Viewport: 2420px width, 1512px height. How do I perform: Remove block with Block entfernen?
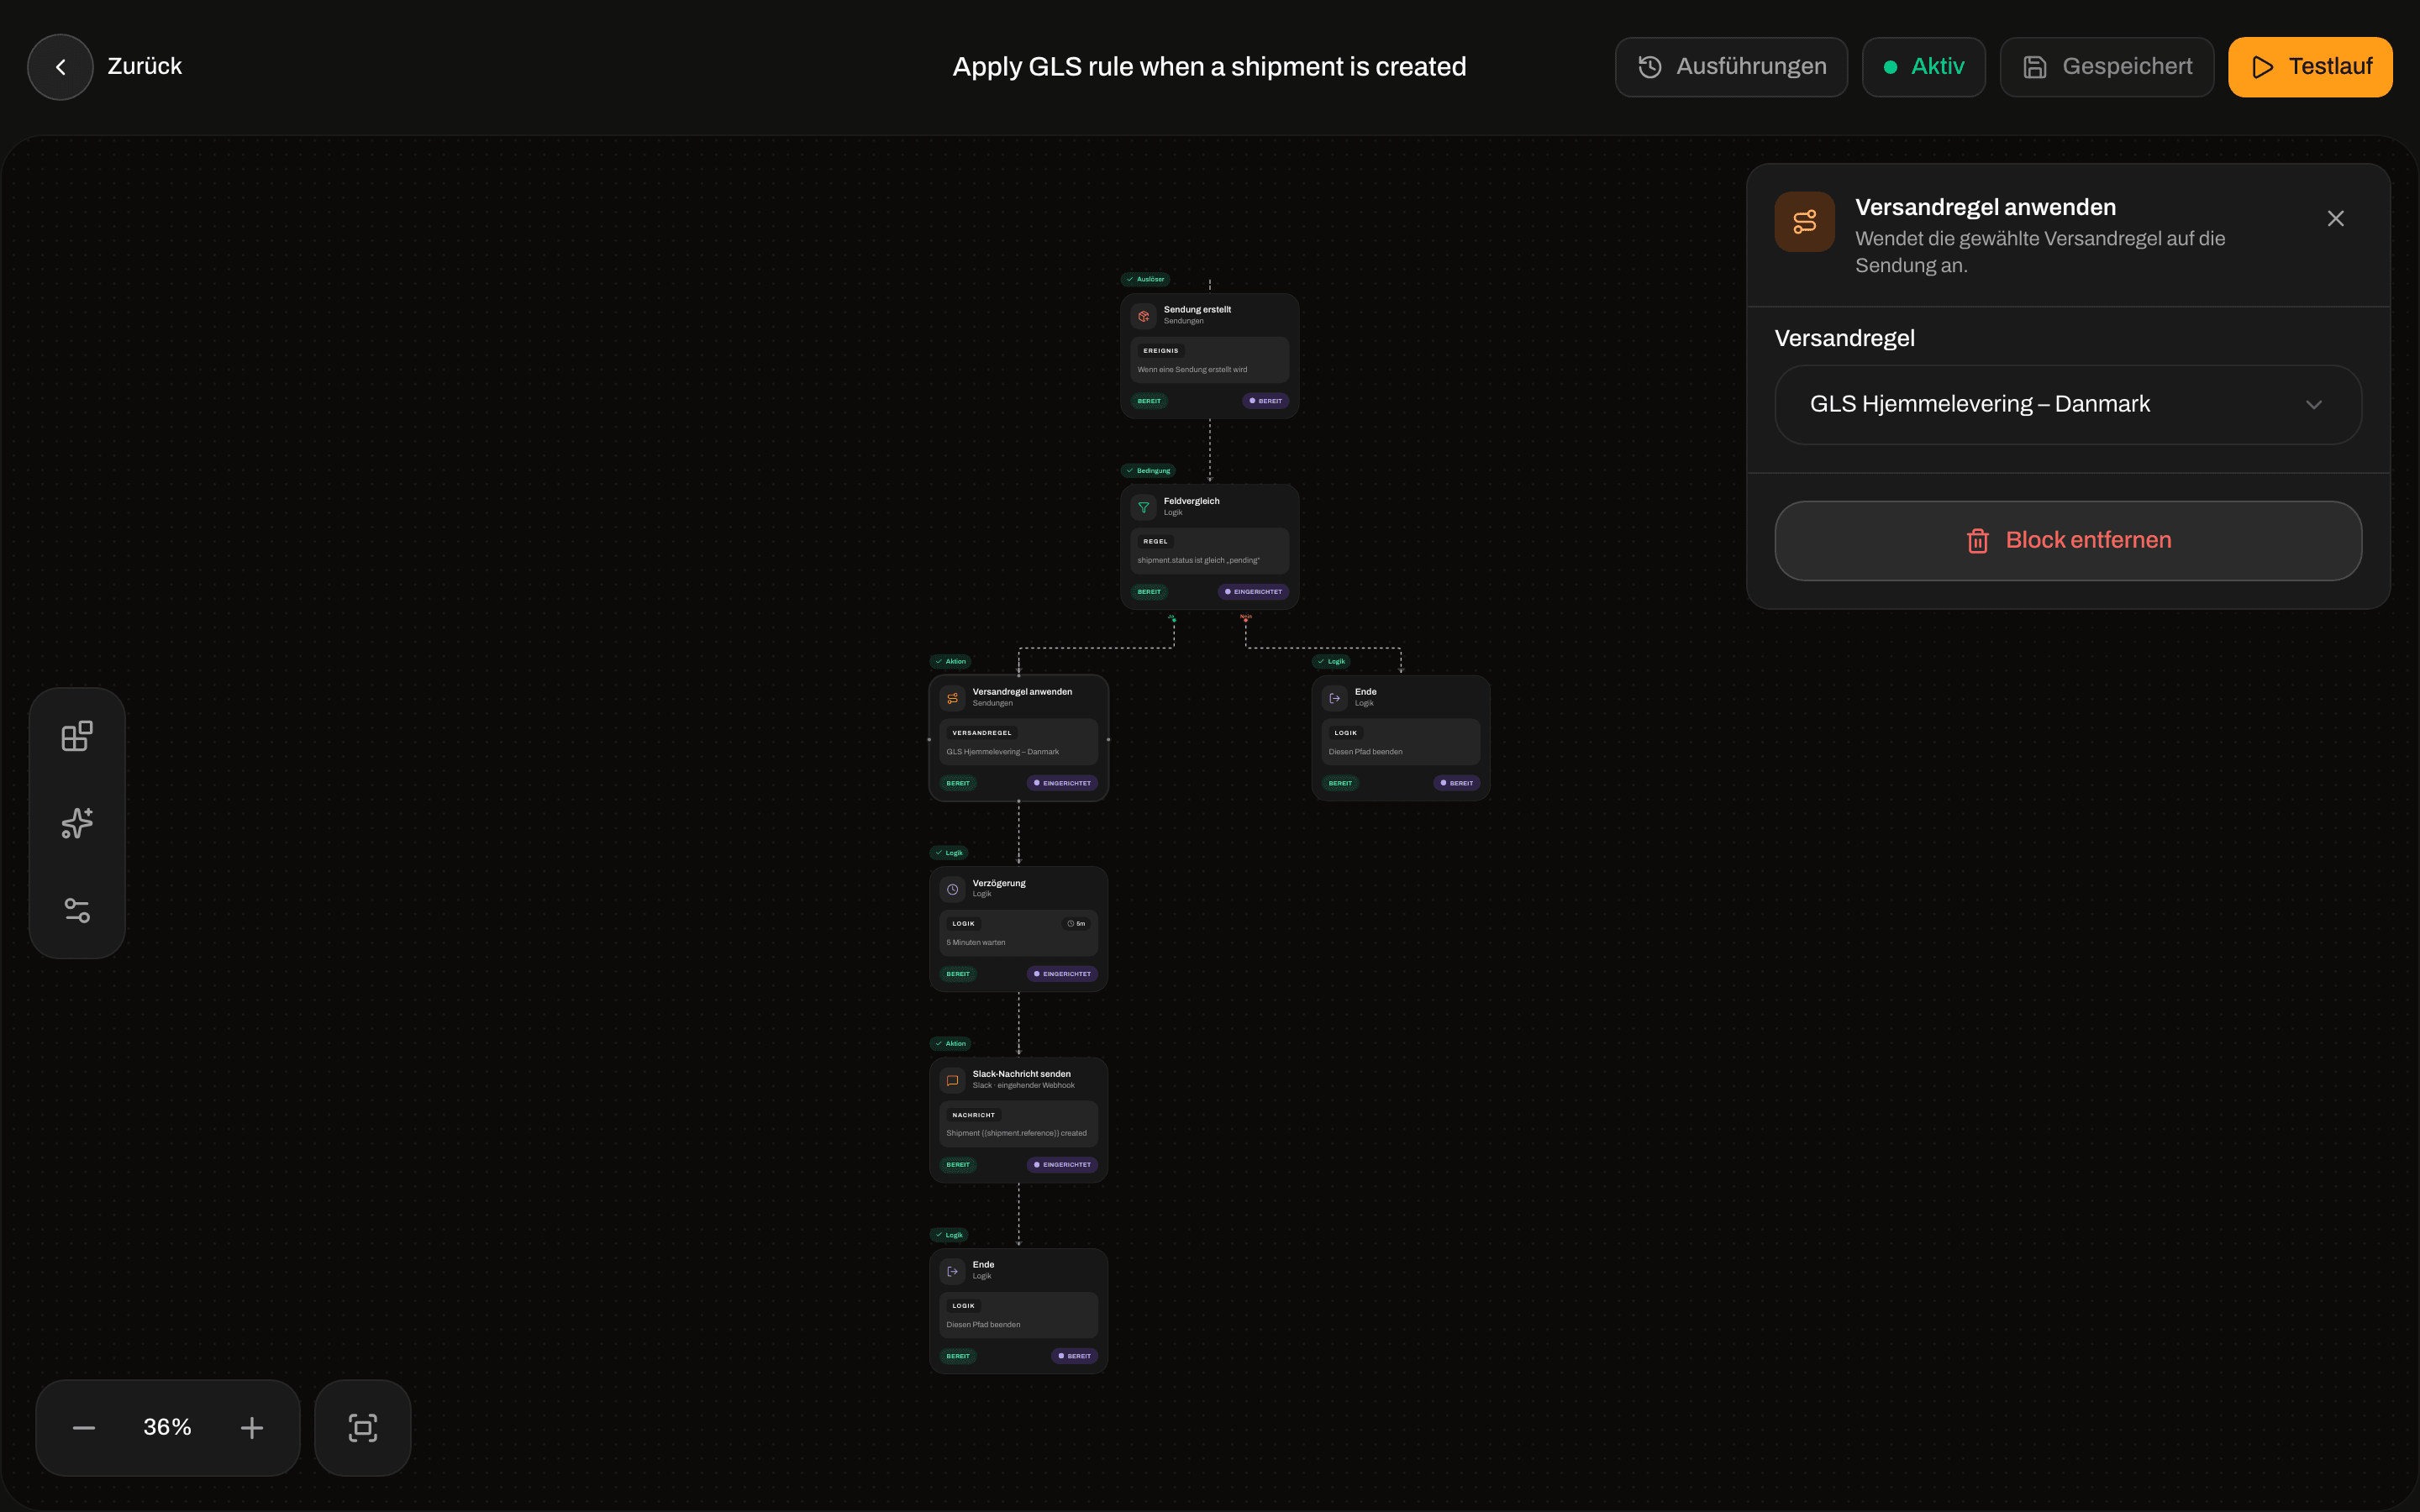point(2068,540)
